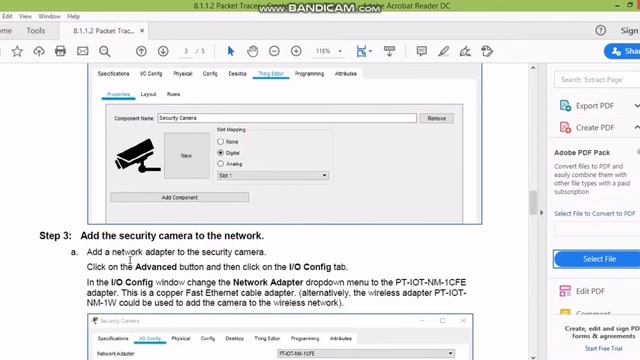Click the Sign In link
640x360 pixels.
tap(630, 31)
